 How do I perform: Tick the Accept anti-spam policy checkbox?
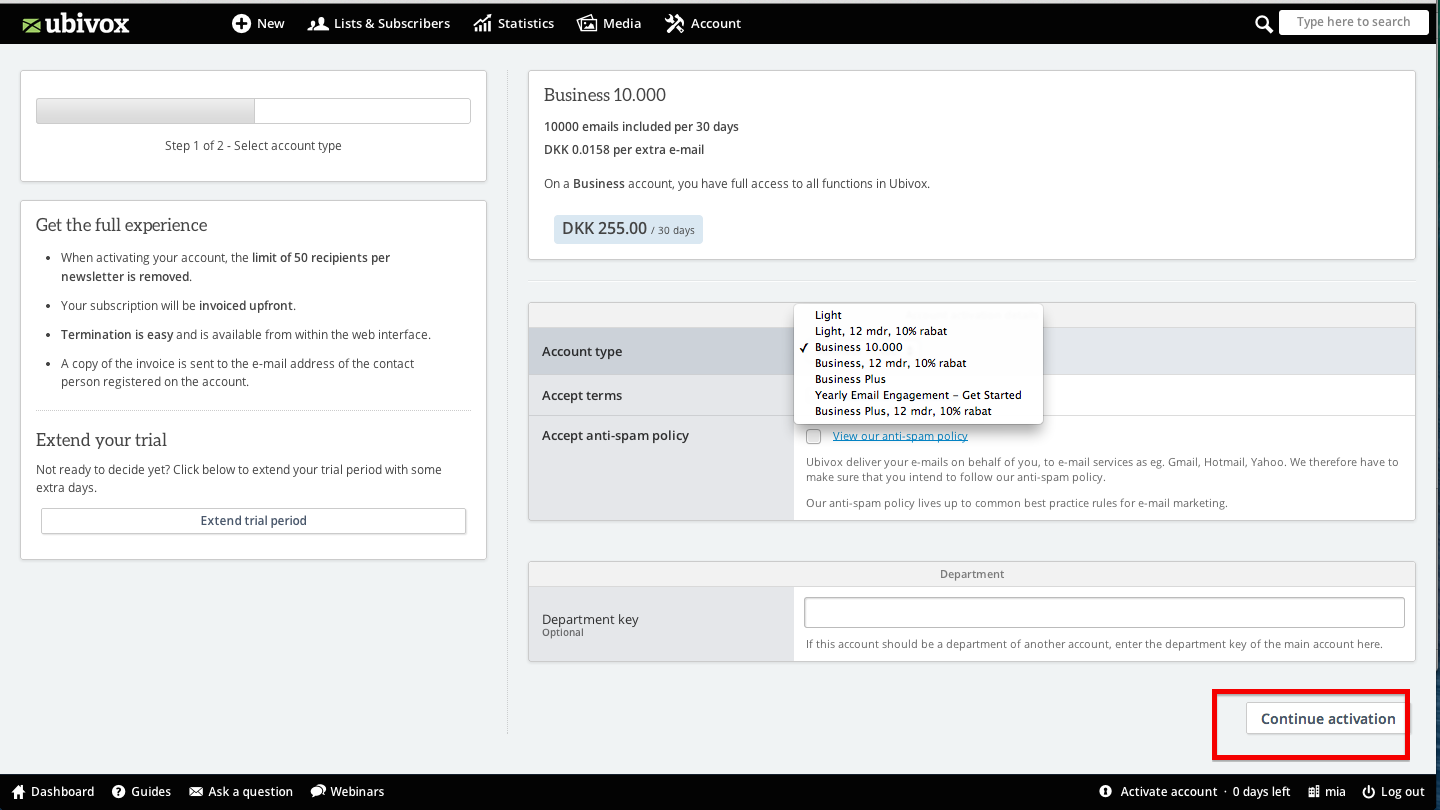click(814, 436)
